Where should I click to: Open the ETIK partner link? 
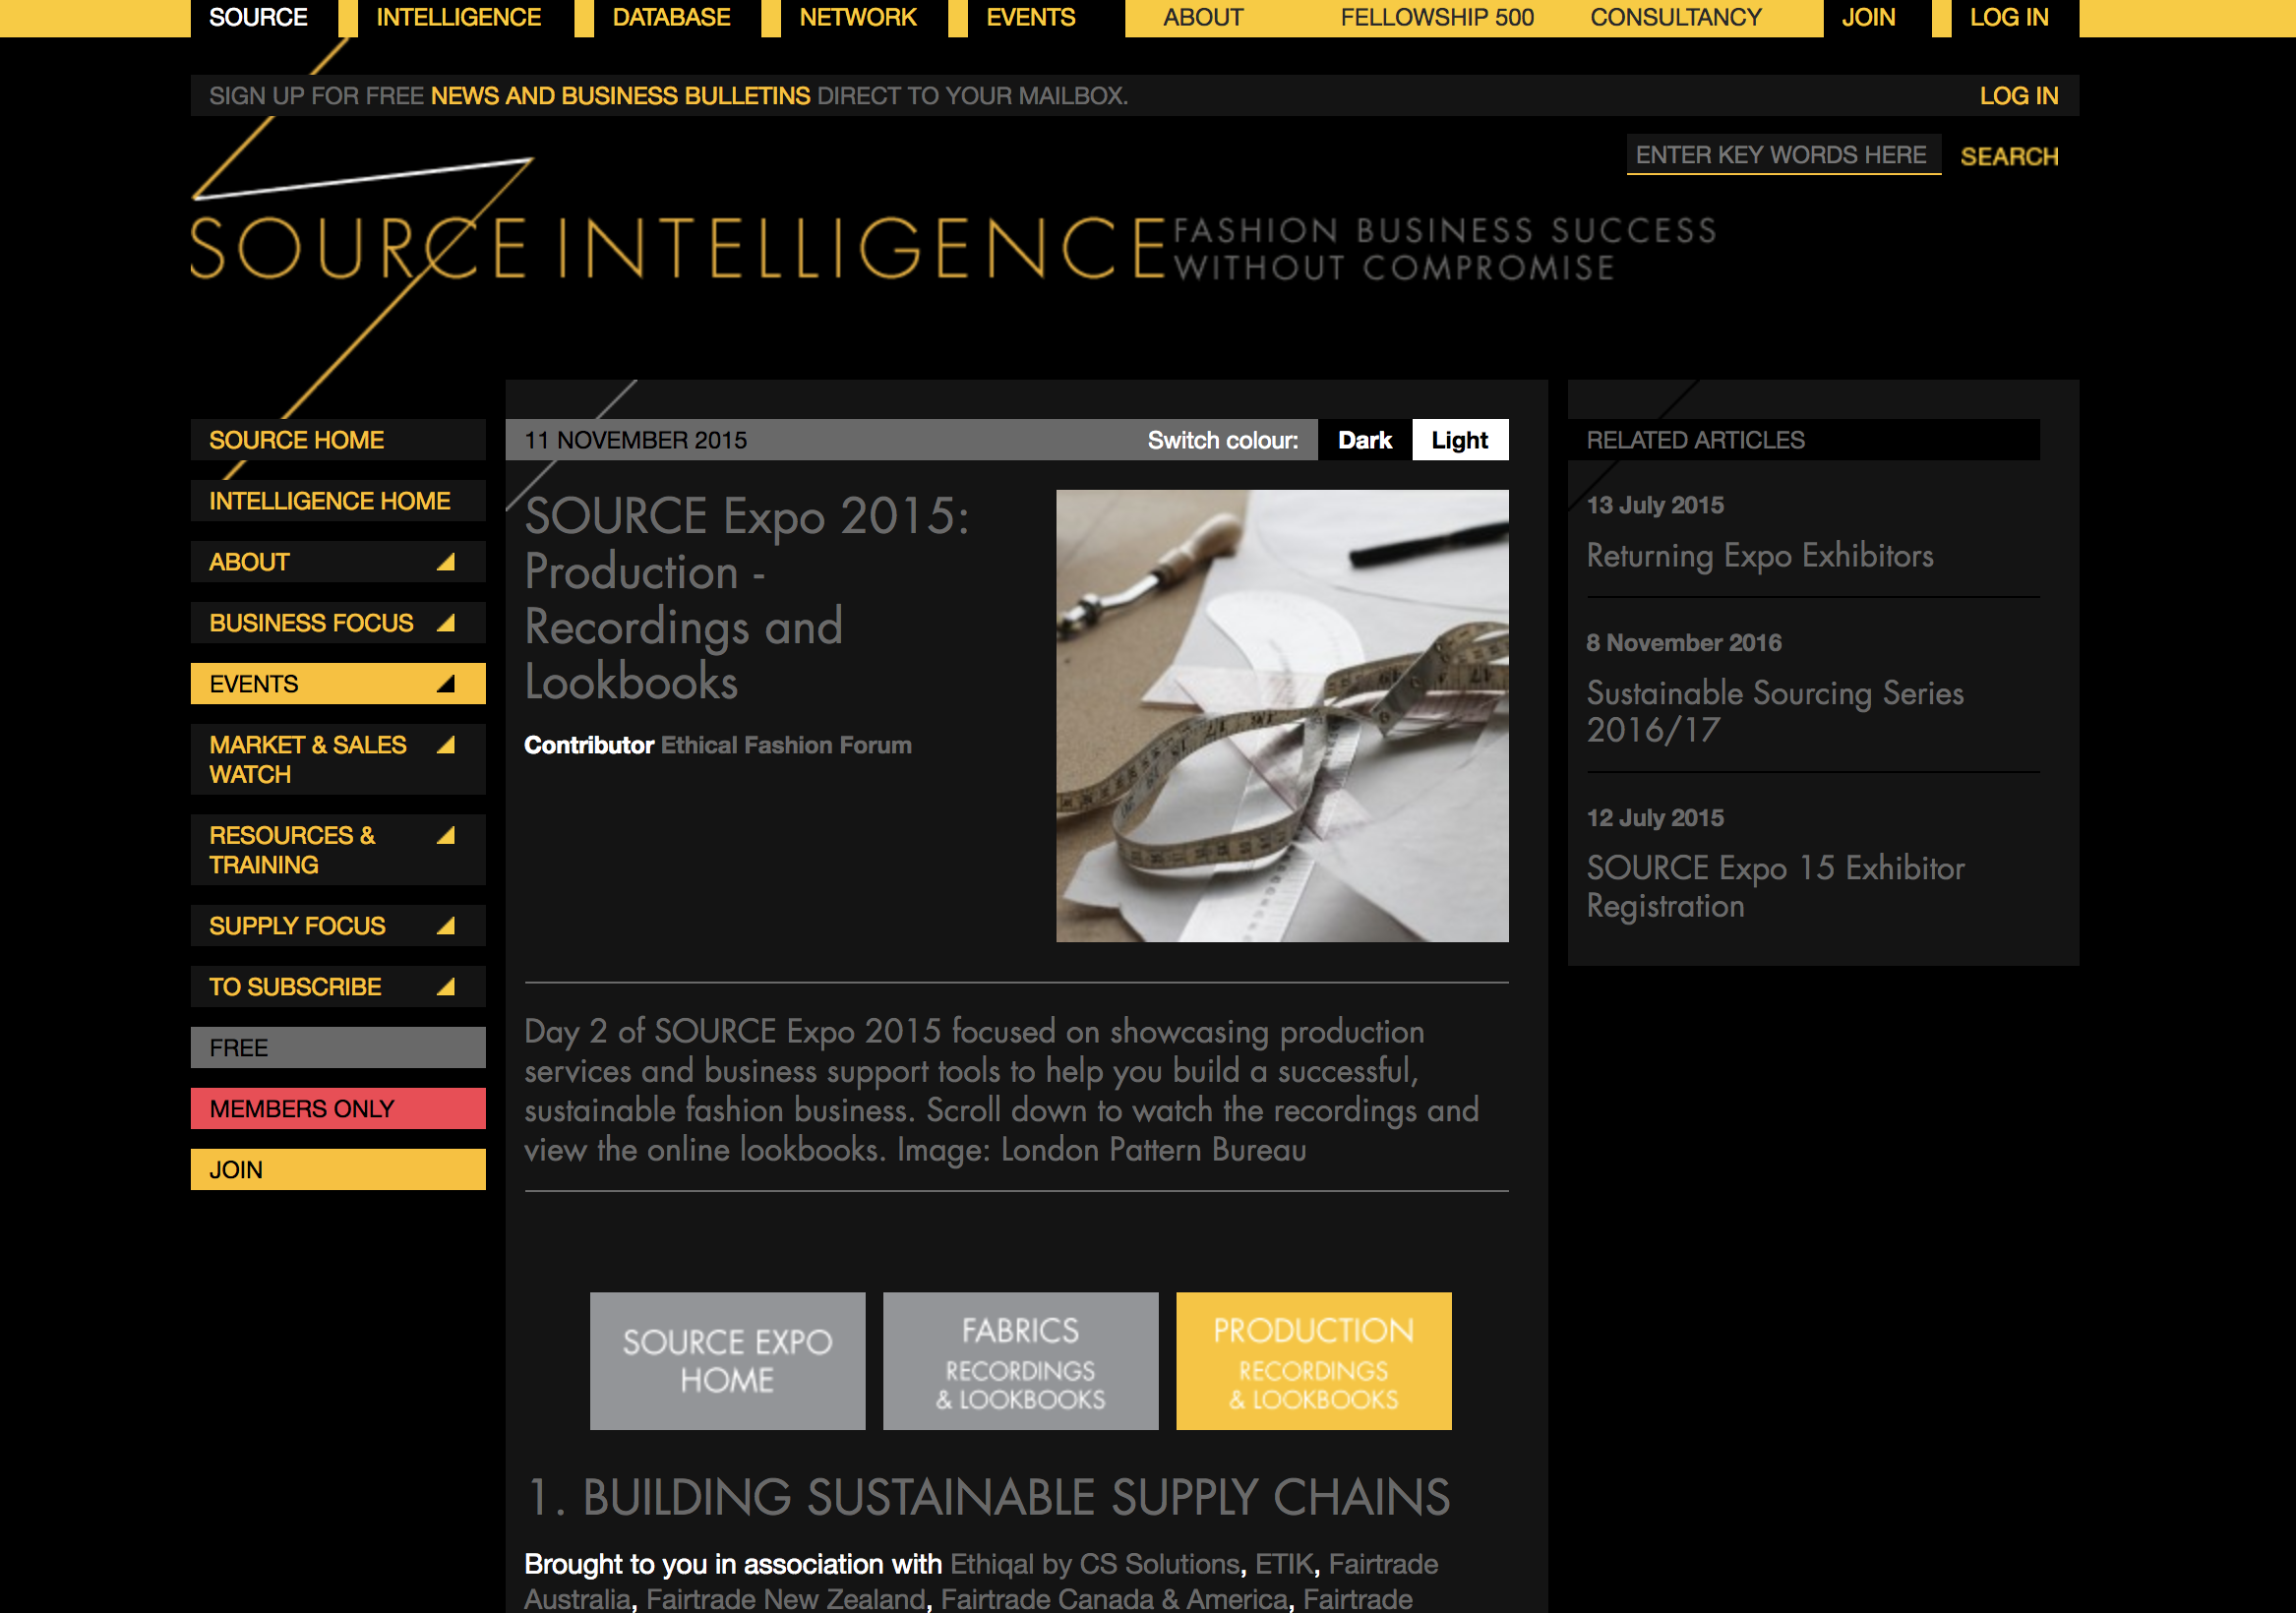pos(1284,1564)
